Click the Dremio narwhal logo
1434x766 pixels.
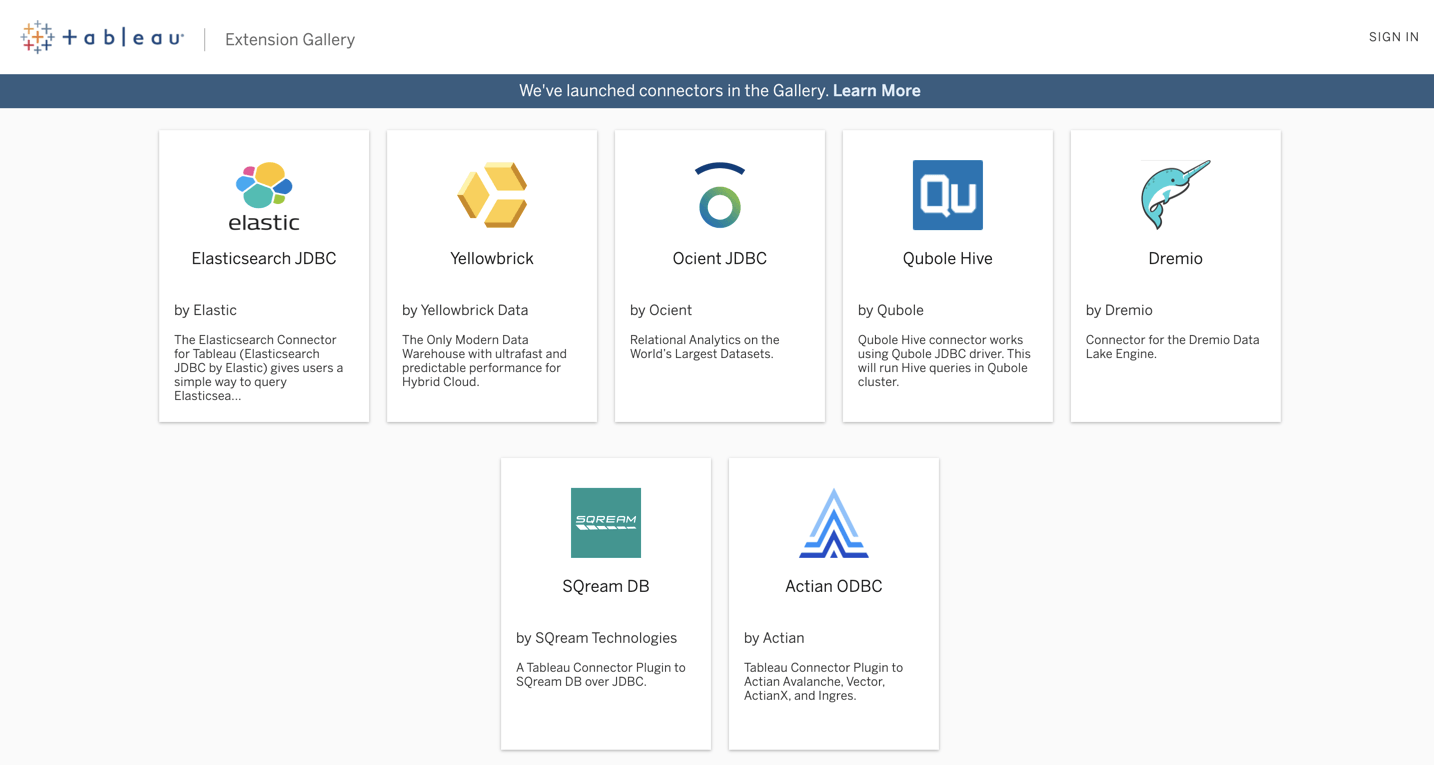click(1175, 195)
